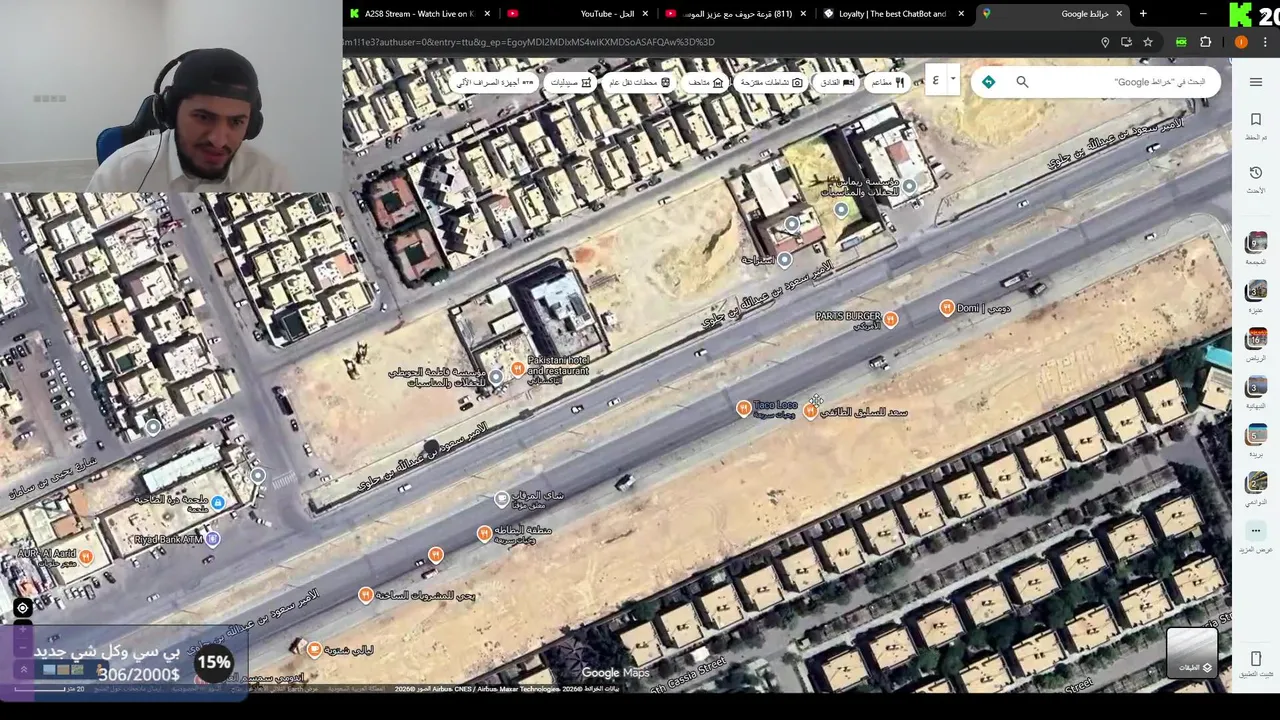Close the A2S8 Stream tab
This screenshot has width=1280, height=720.
488,14
